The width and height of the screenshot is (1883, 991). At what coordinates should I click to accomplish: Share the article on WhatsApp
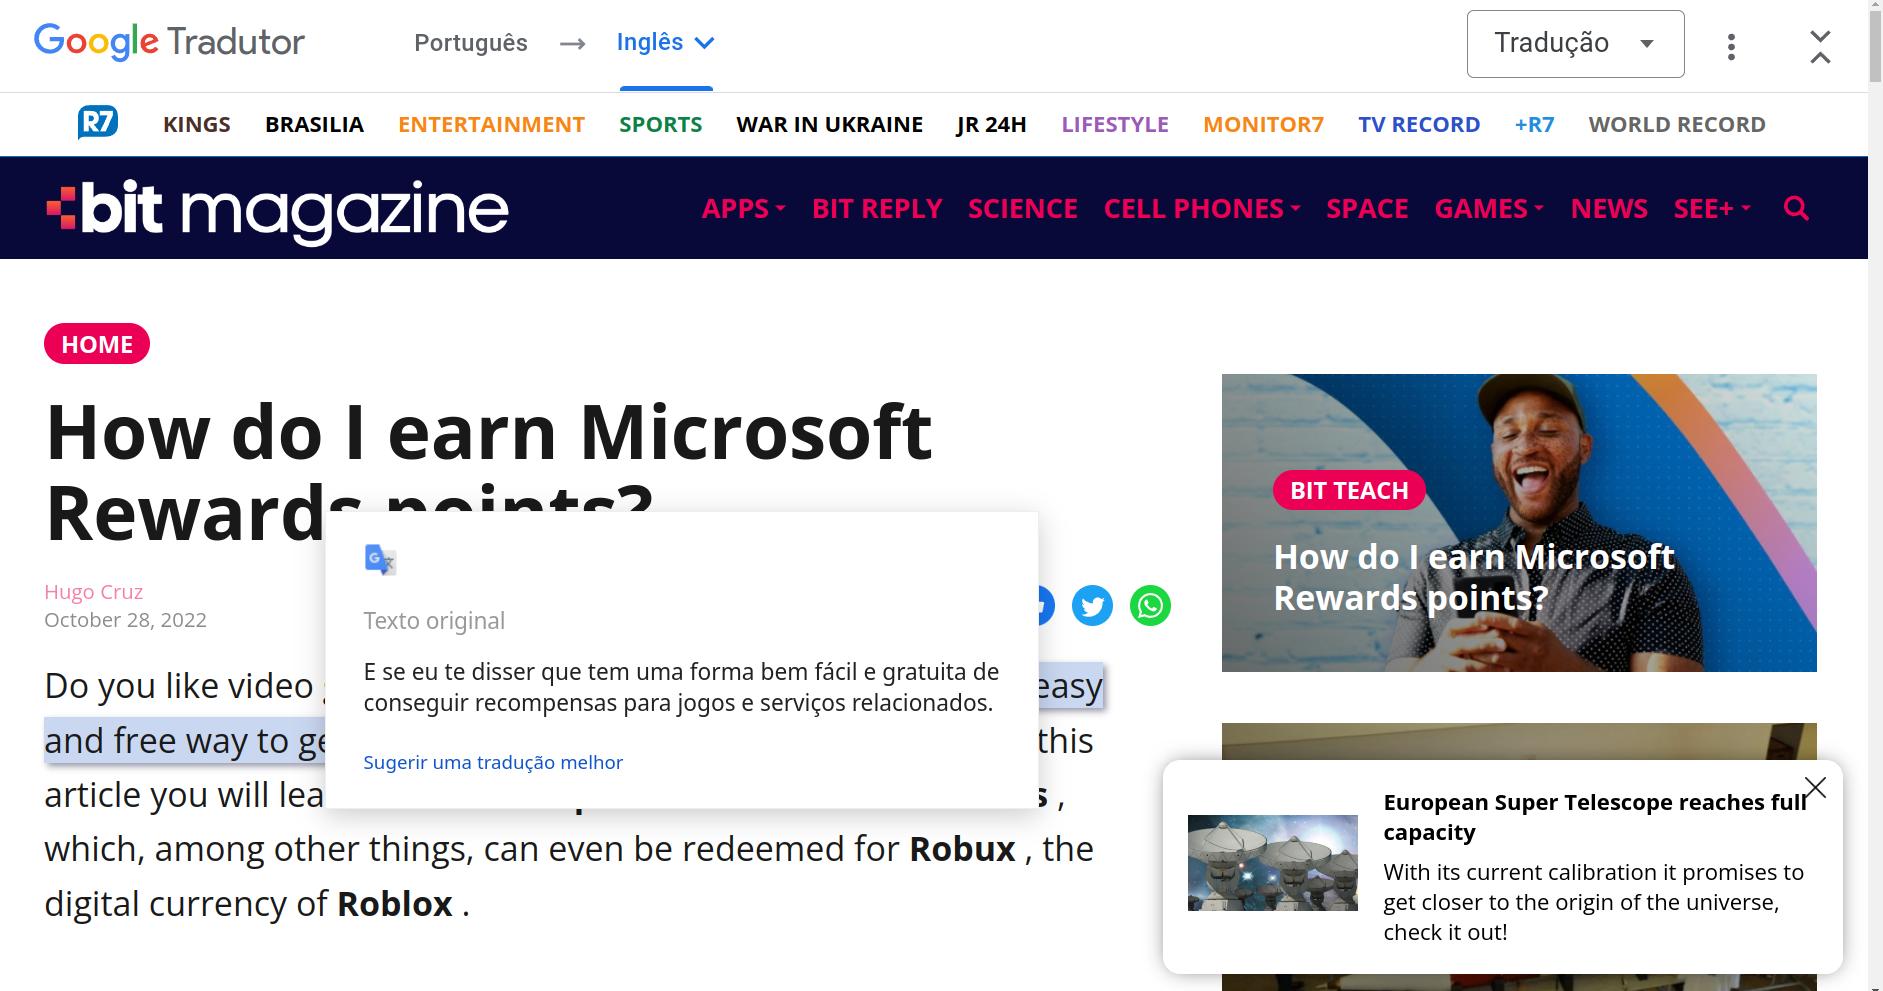1150,605
